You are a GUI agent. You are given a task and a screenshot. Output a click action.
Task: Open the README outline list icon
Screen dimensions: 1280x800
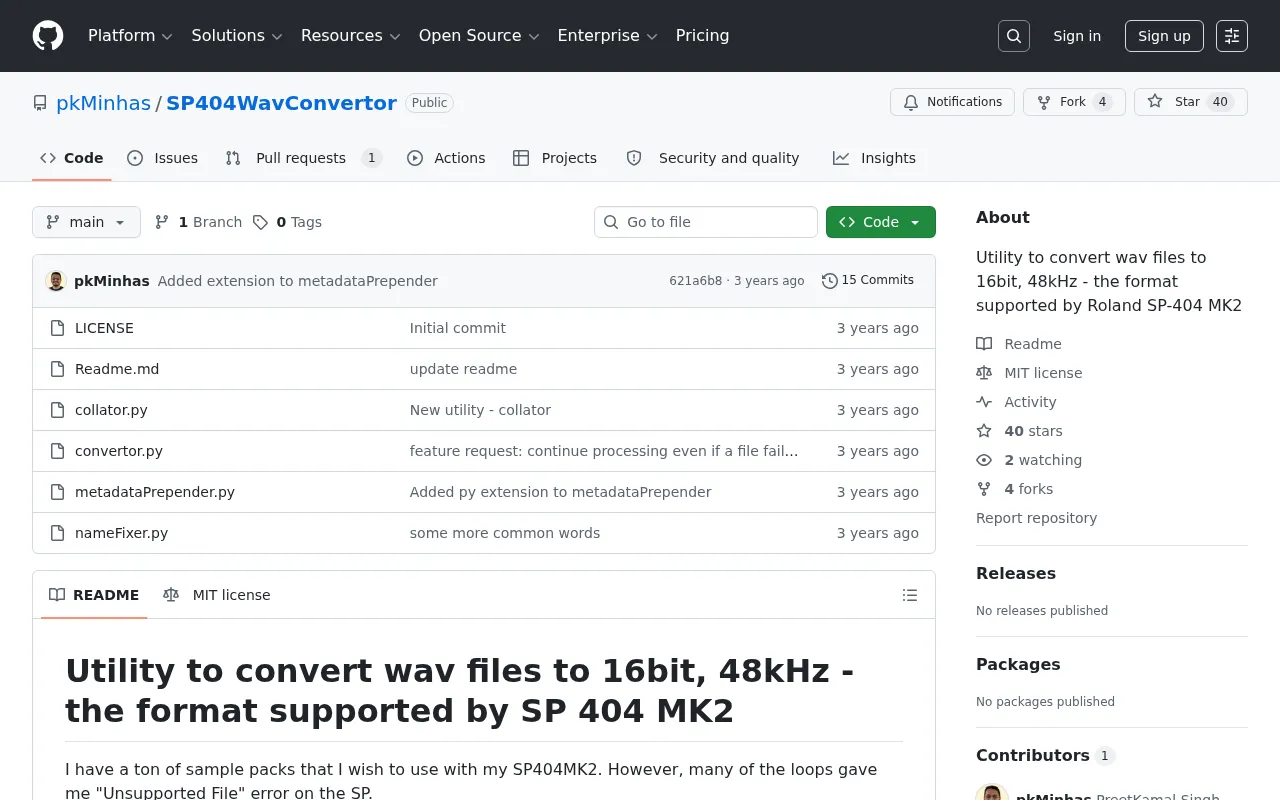coord(910,595)
